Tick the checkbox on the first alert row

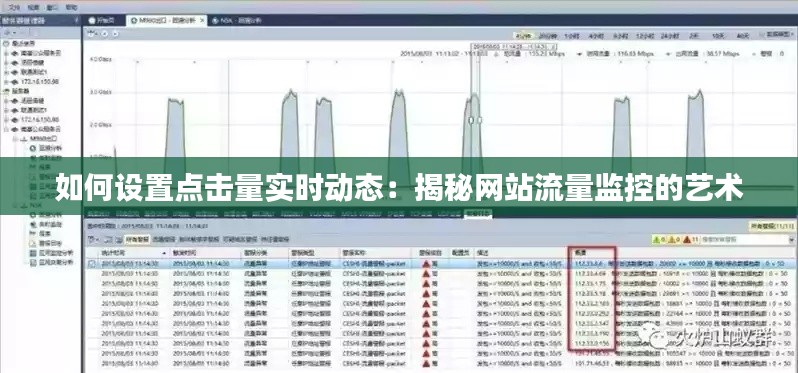pos(92,264)
